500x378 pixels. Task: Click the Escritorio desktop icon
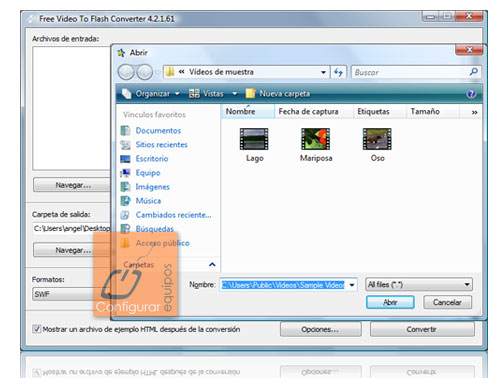tap(125, 159)
